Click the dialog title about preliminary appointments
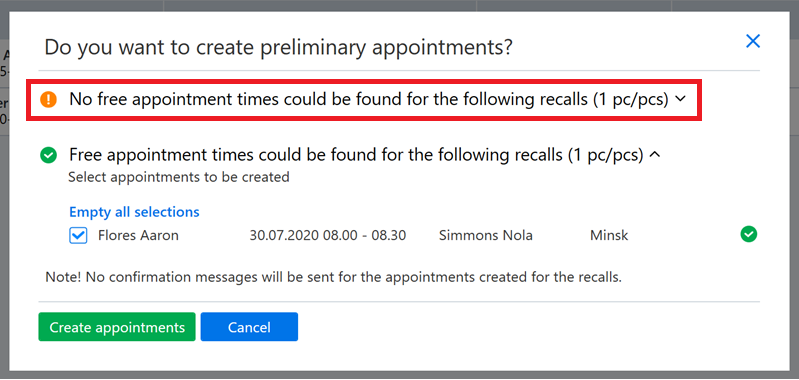 278,48
